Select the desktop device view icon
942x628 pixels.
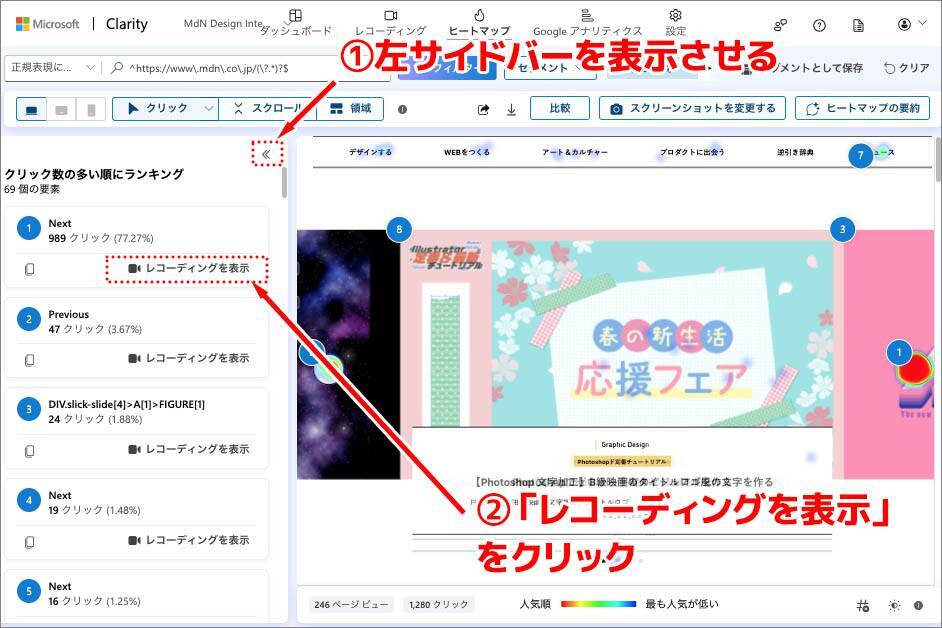(x=32, y=110)
